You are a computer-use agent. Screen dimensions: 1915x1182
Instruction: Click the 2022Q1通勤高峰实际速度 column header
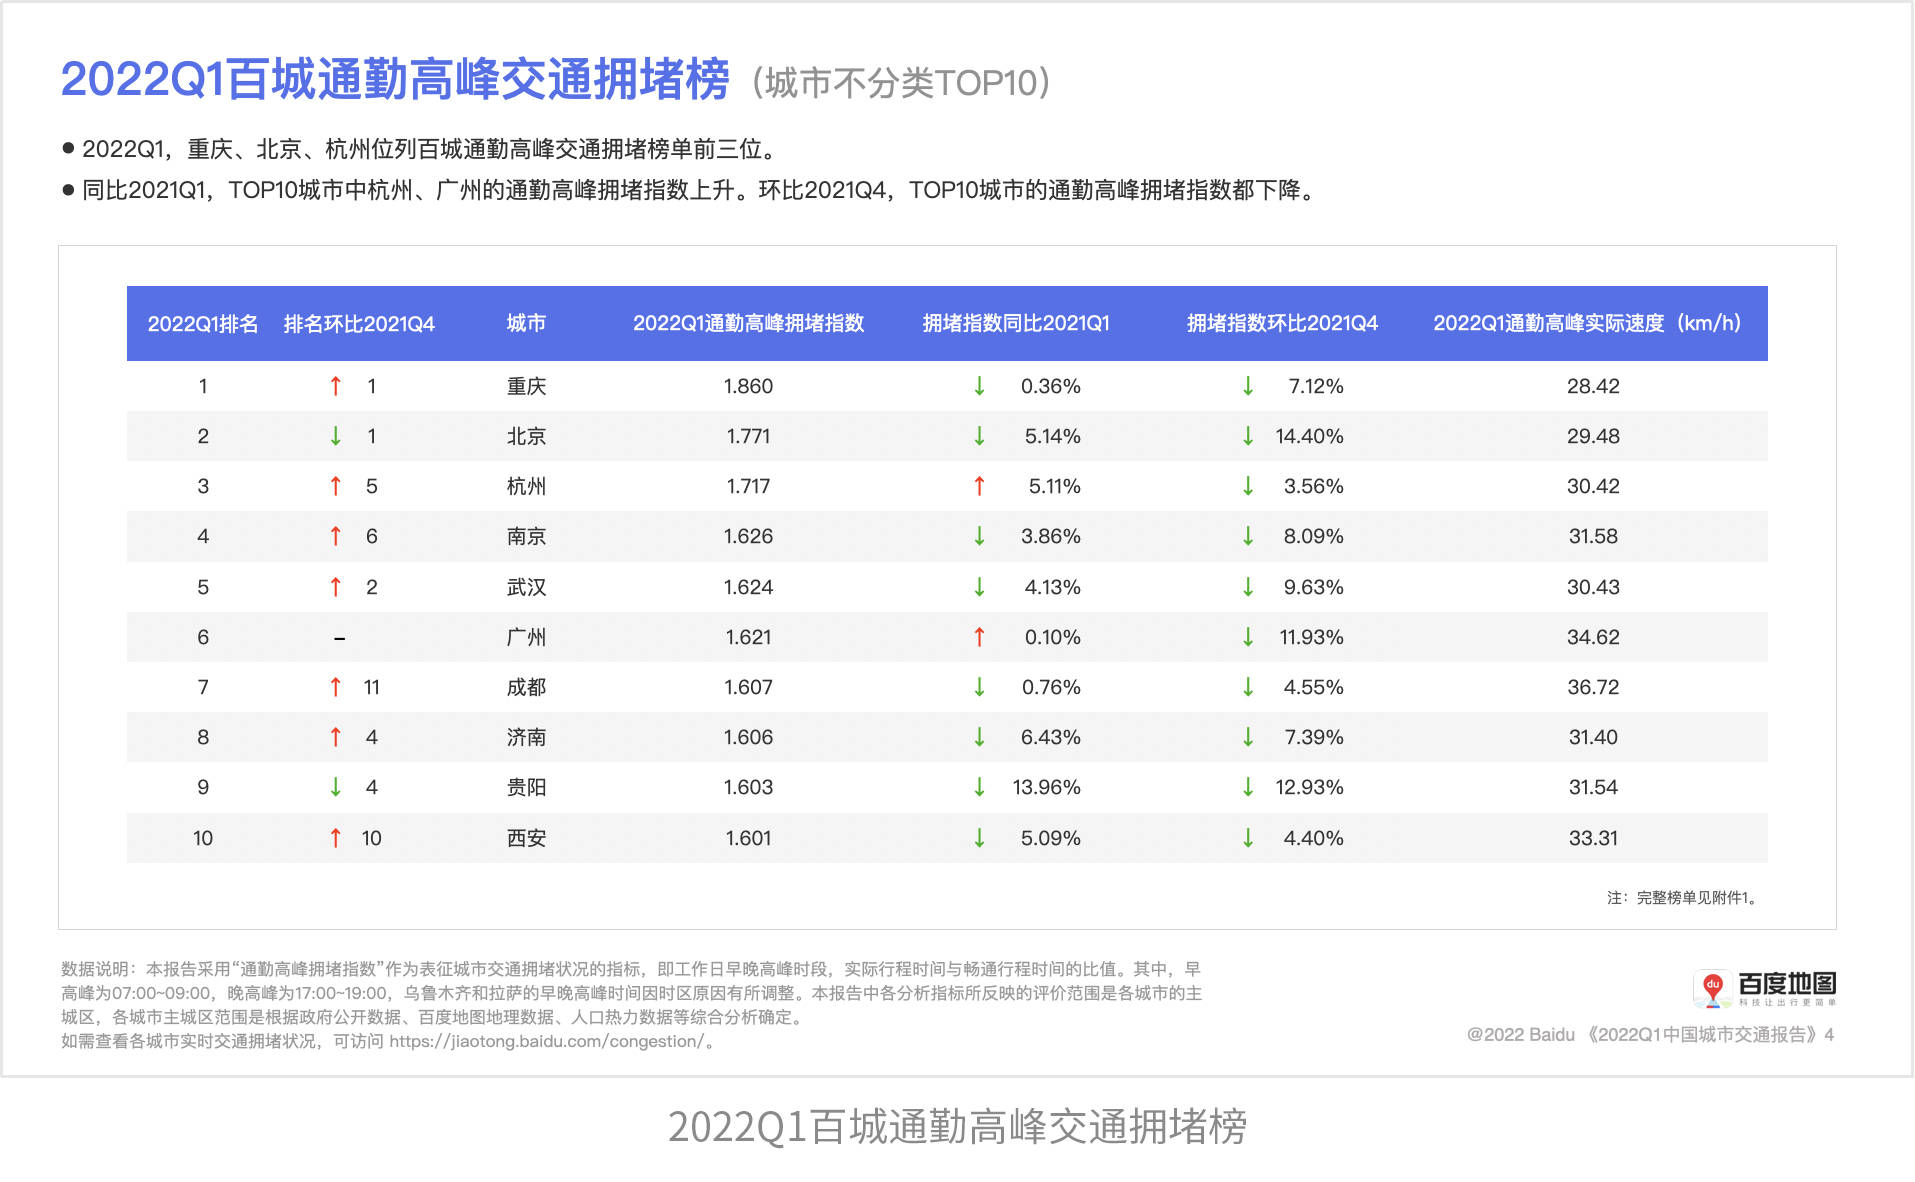(1587, 323)
